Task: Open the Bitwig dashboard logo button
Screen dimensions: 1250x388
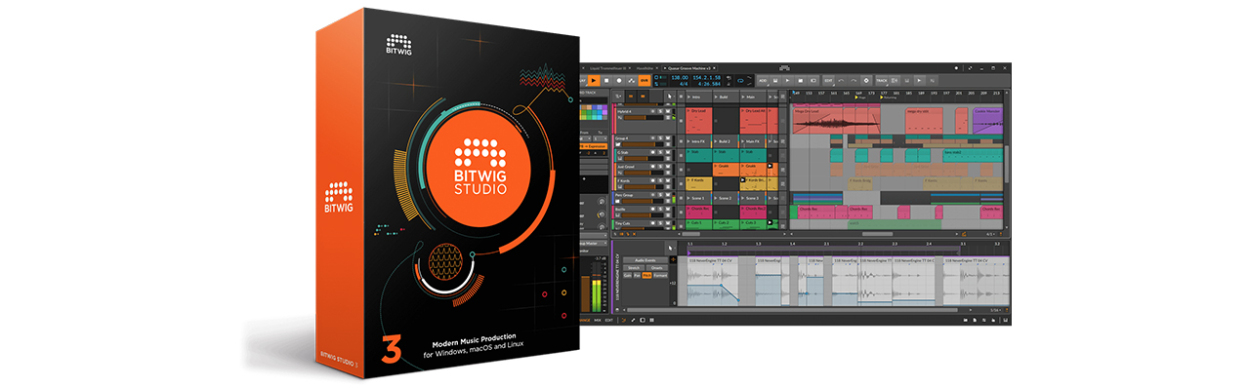Action: click(785, 68)
